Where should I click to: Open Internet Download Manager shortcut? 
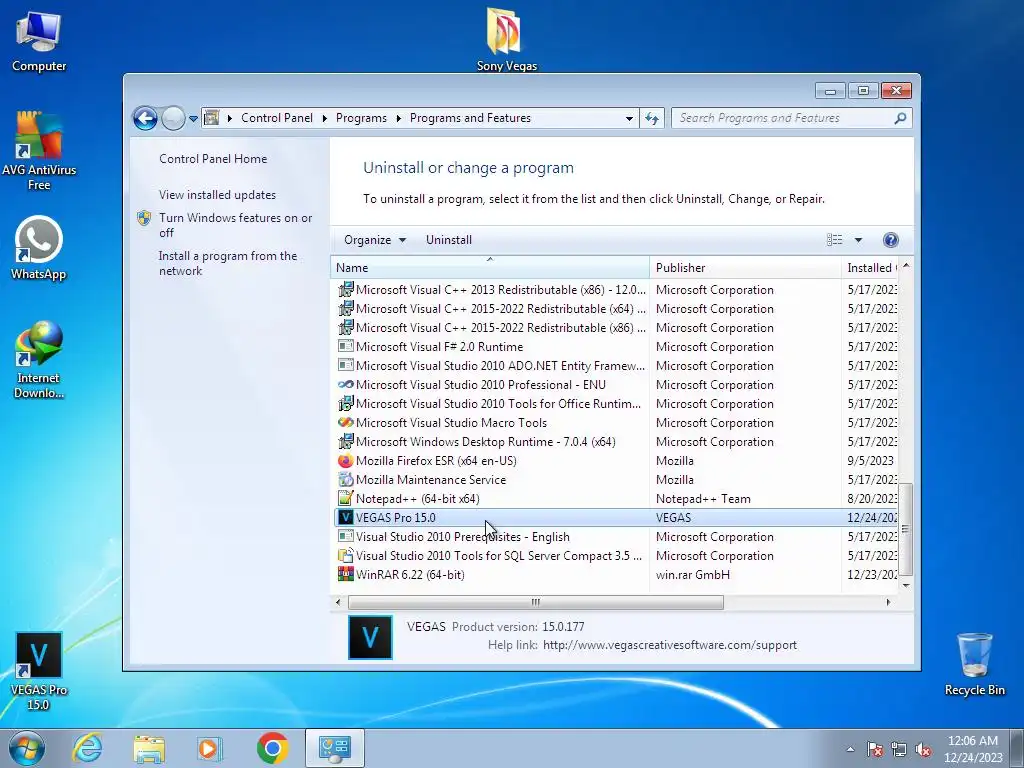point(39,359)
